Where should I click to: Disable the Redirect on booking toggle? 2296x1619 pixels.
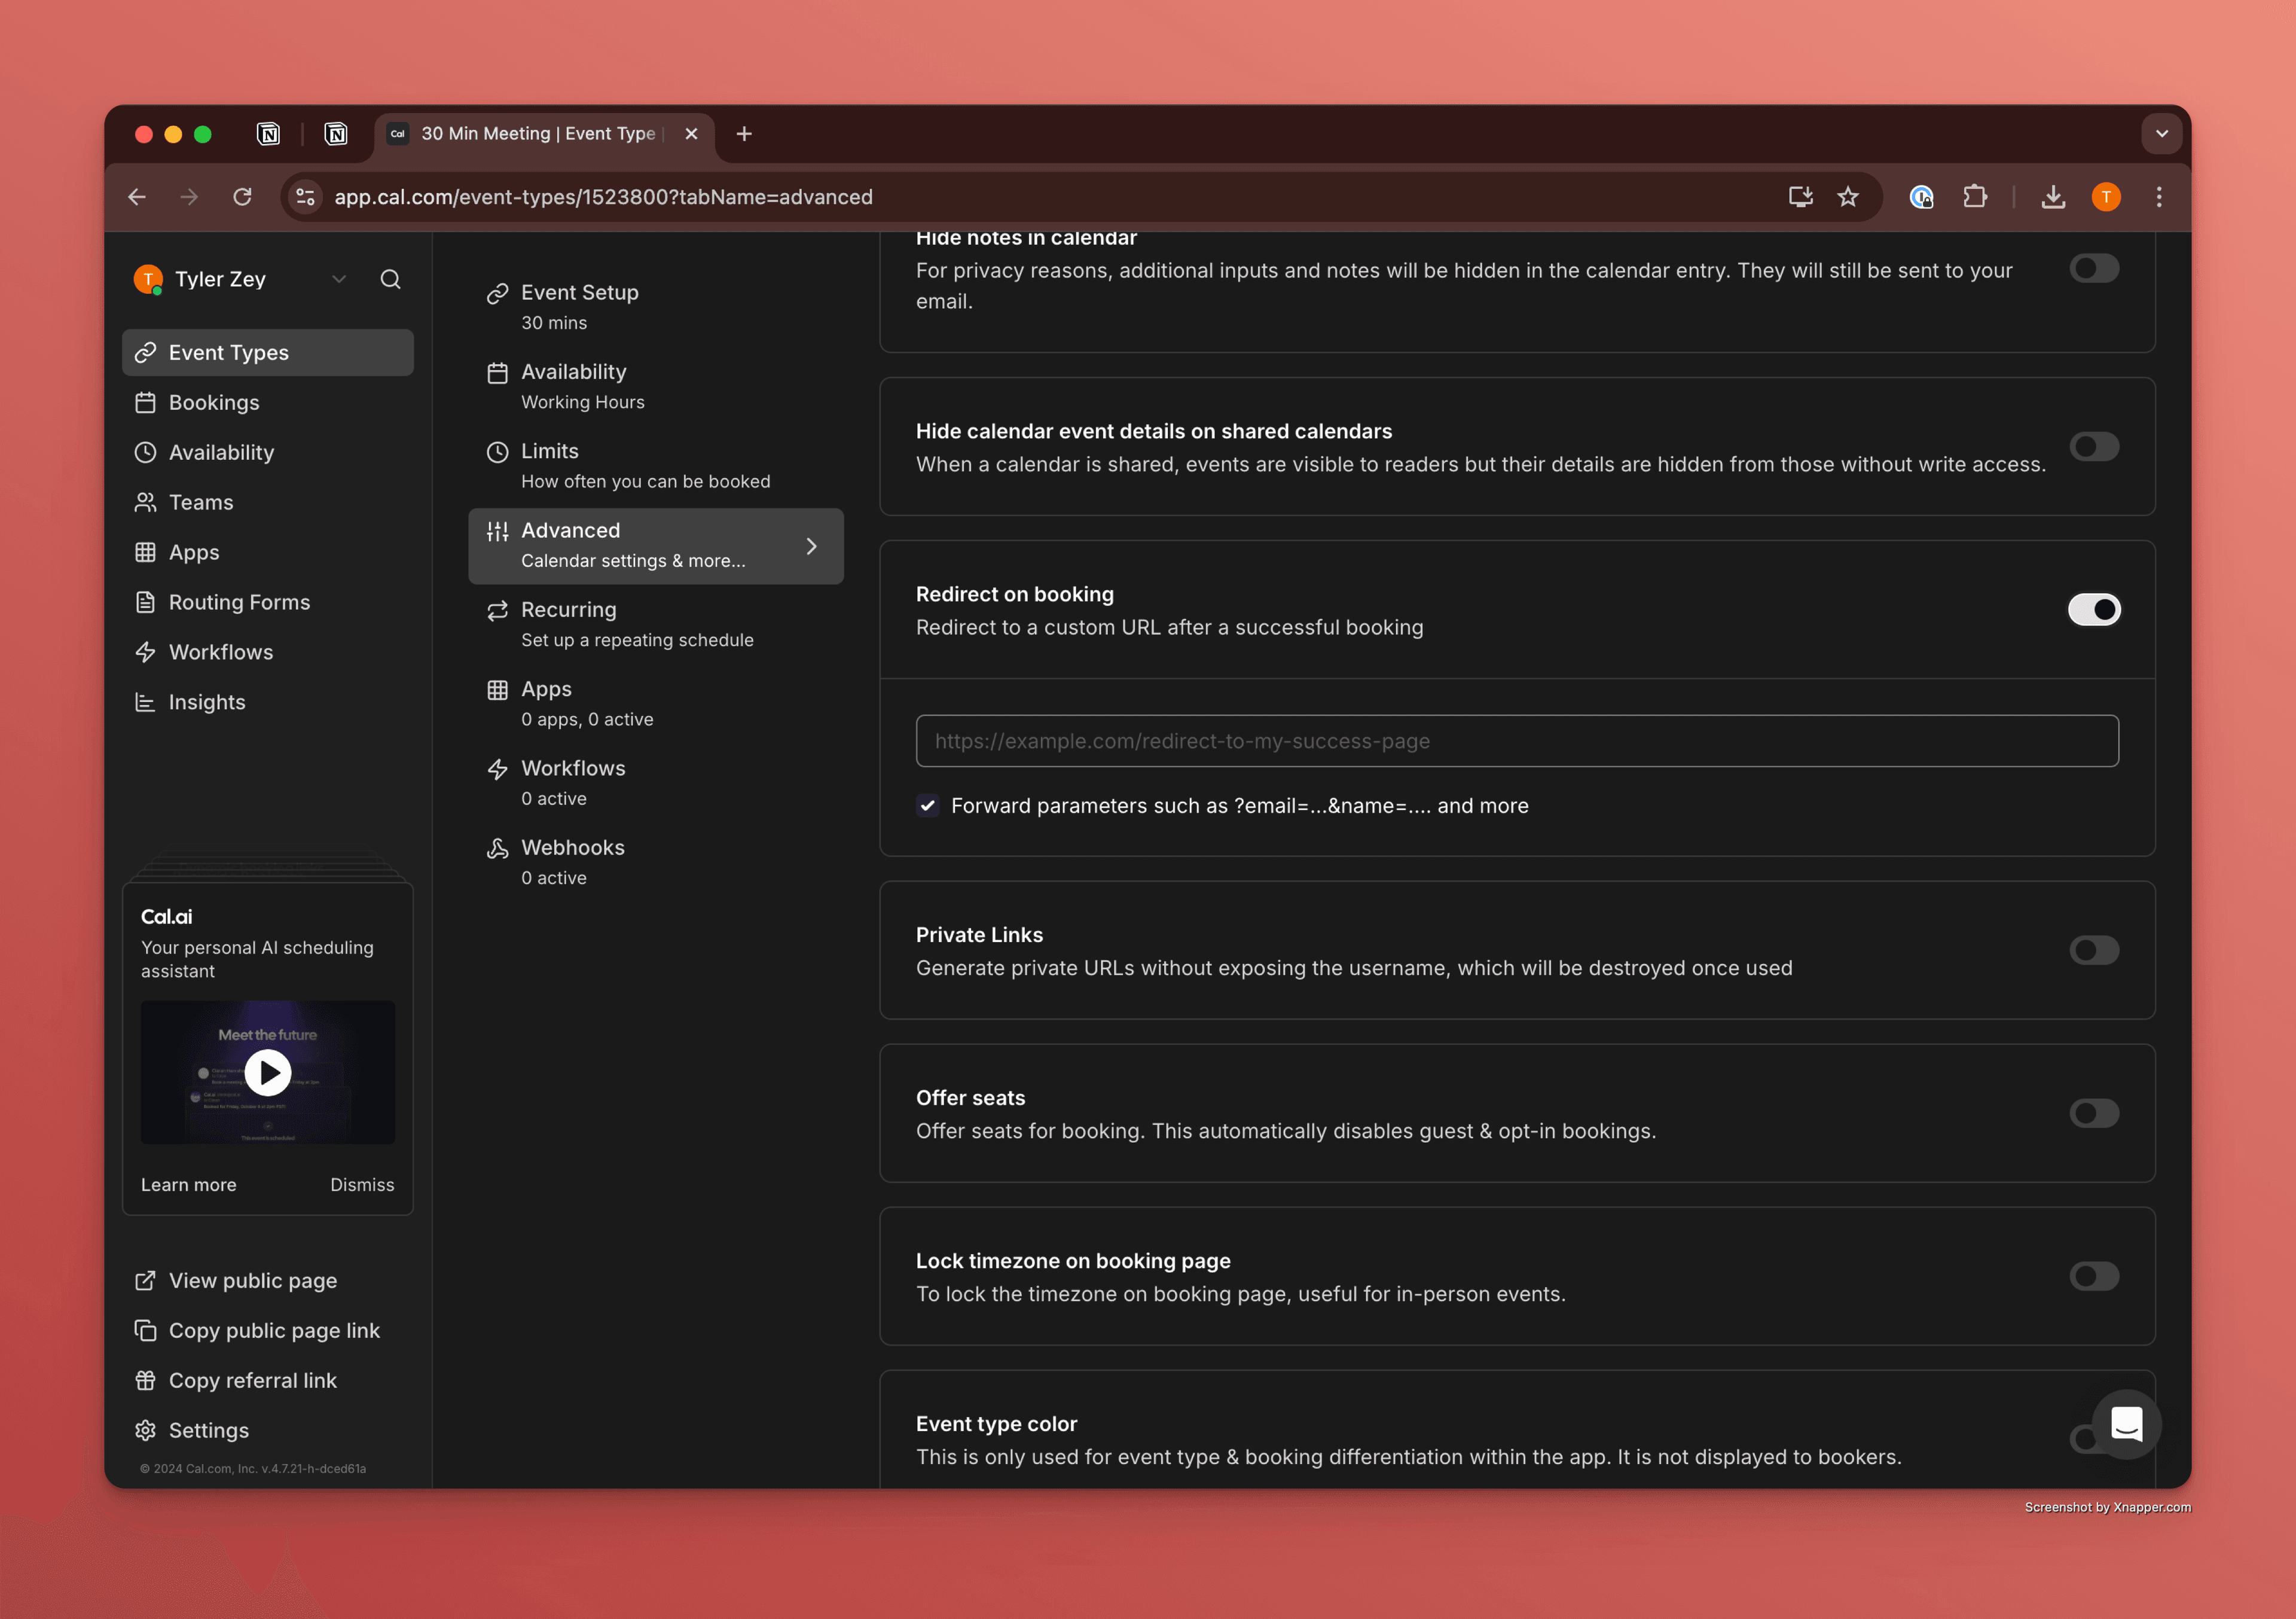(2093, 610)
